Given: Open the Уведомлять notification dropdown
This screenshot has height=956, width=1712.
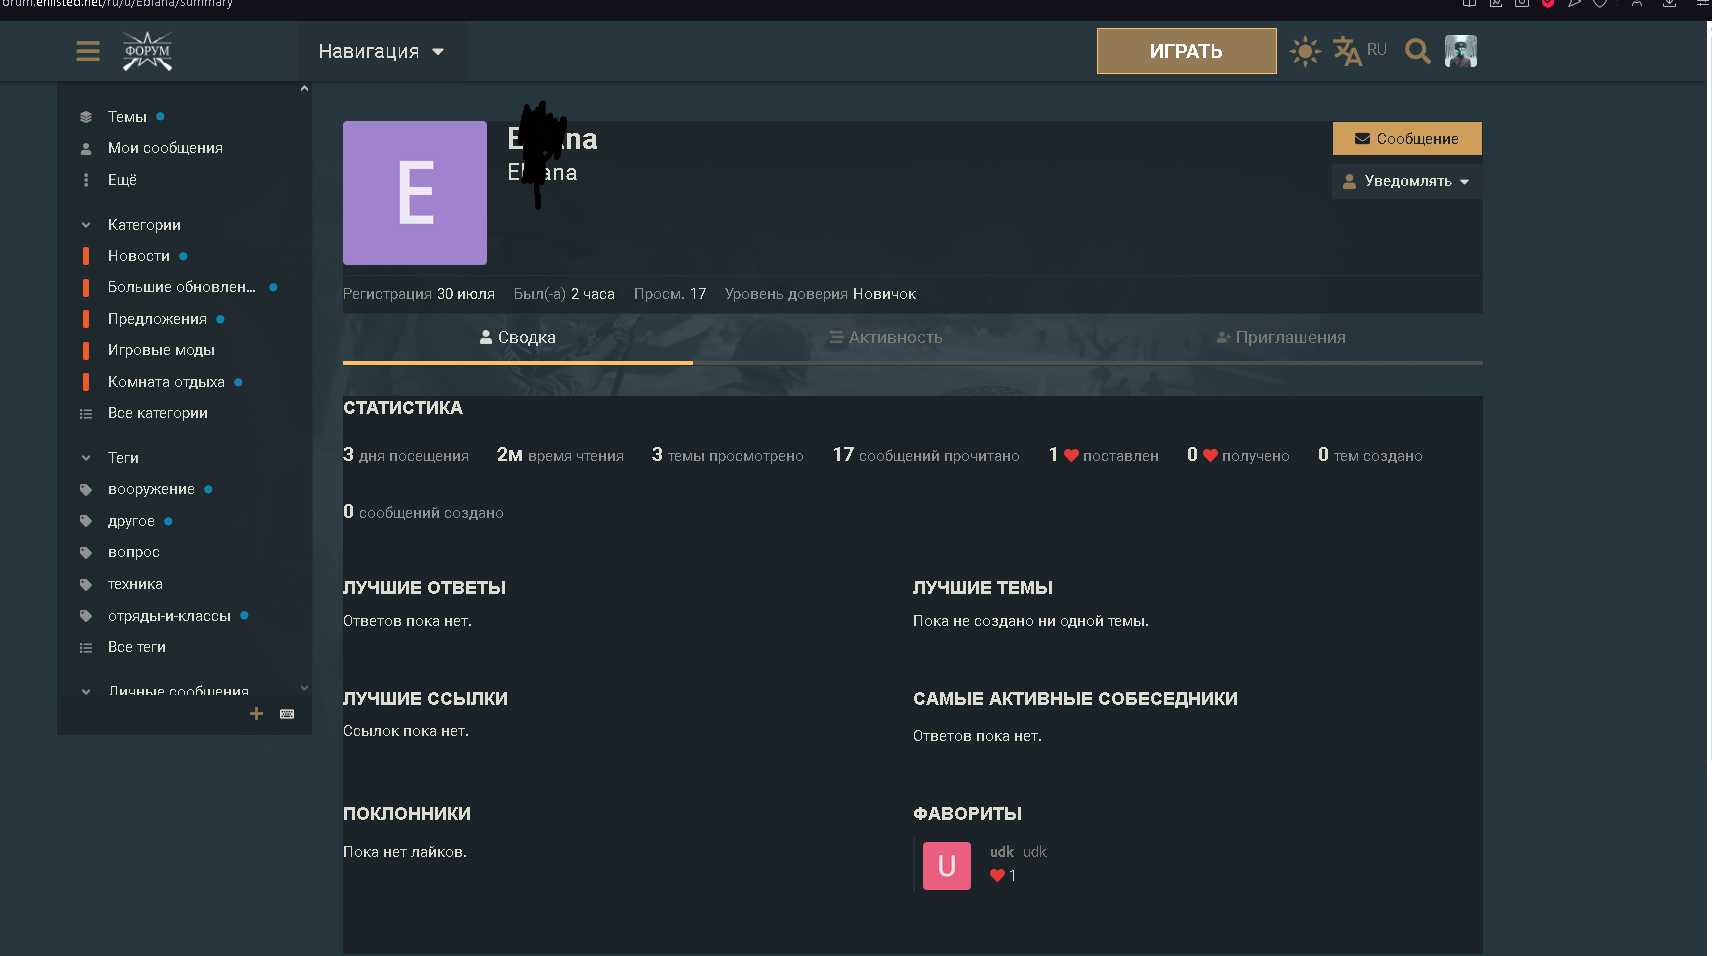Looking at the screenshot, I should point(1407,181).
